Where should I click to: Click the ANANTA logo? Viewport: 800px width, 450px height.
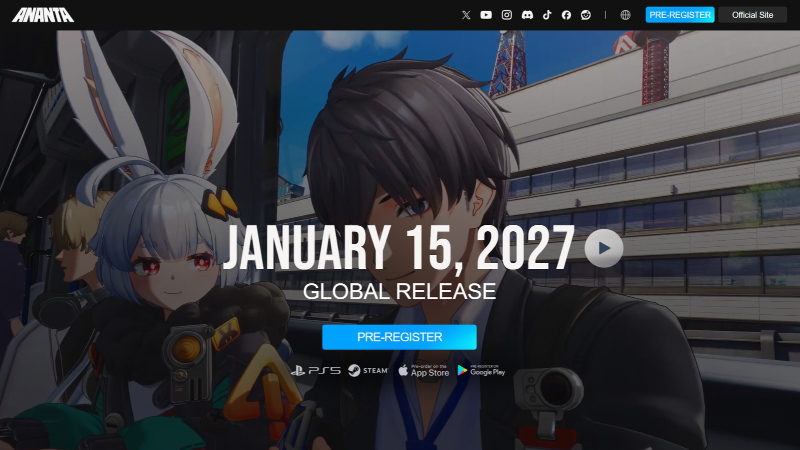(x=43, y=15)
